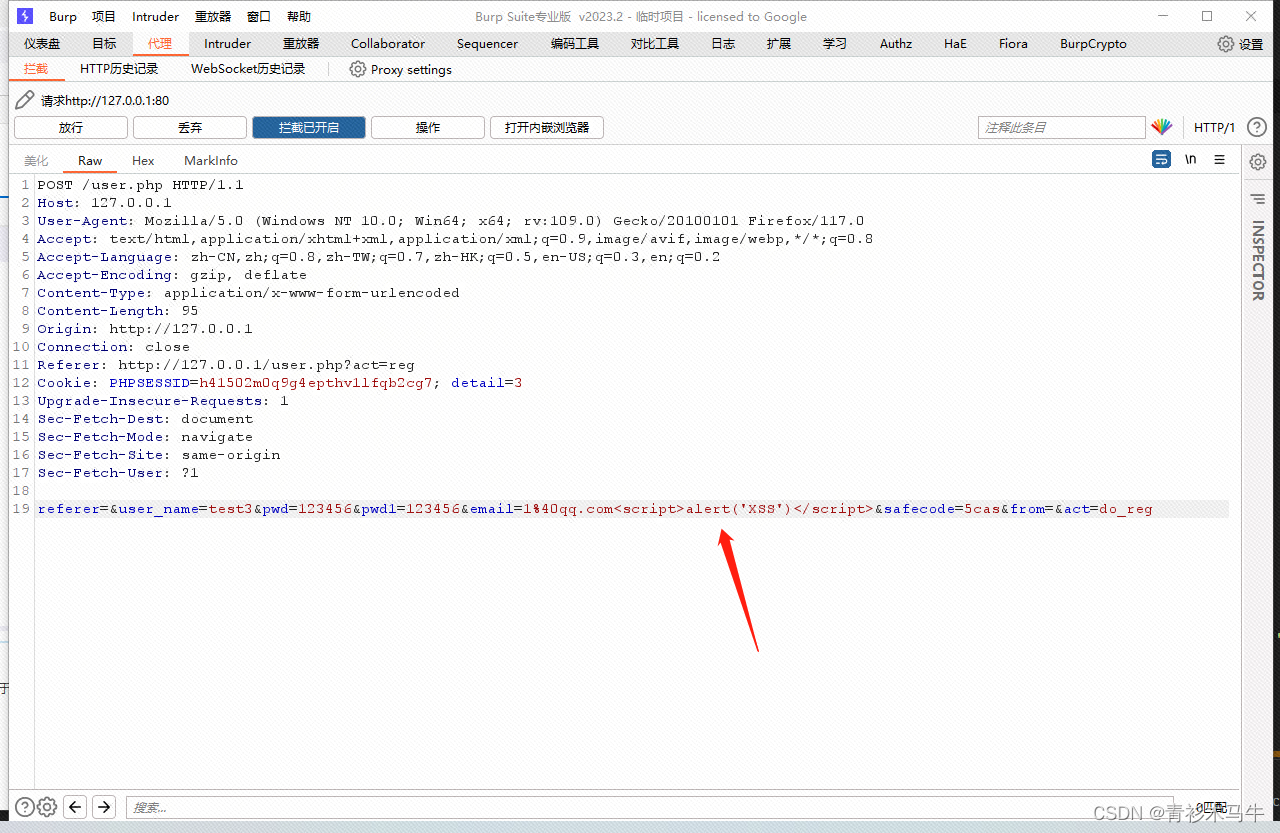This screenshot has width=1280, height=833.
Task: Click the Burp Suite logo icon
Action: point(25,16)
